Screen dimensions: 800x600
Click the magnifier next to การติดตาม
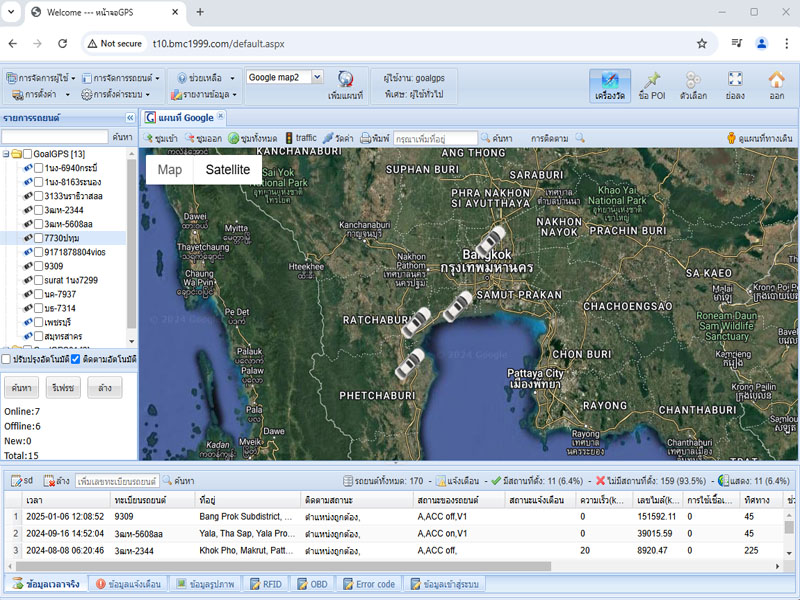580,138
